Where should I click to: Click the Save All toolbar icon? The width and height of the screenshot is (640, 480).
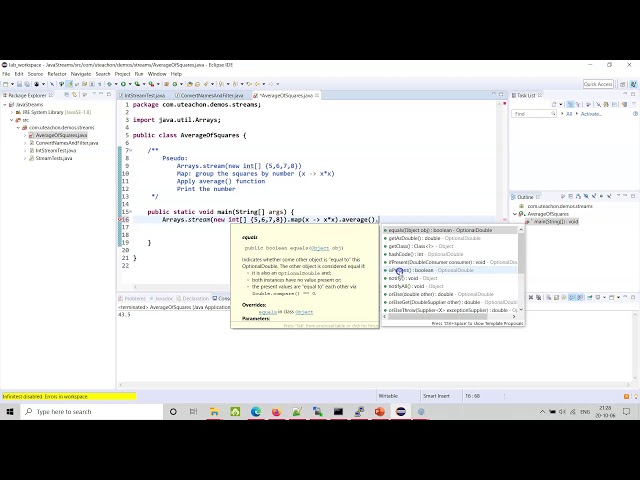coord(27,84)
